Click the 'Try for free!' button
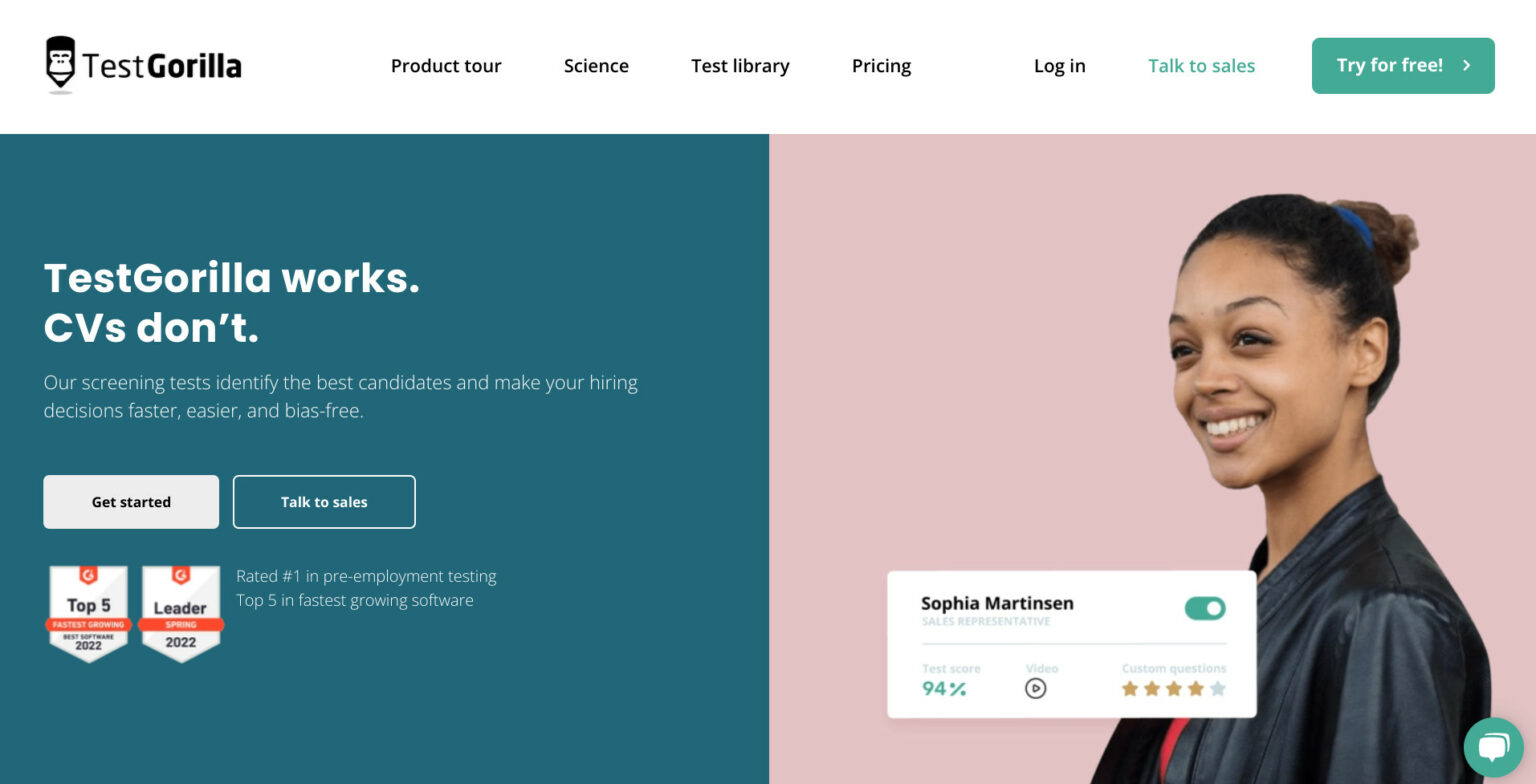 click(x=1403, y=65)
